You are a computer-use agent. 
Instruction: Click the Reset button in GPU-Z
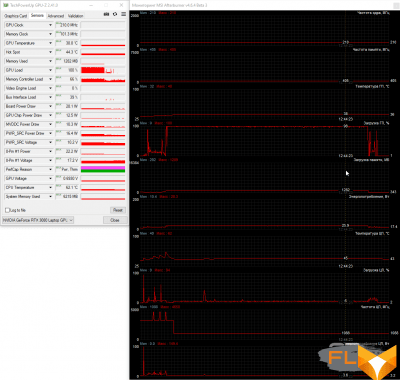click(117, 210)
